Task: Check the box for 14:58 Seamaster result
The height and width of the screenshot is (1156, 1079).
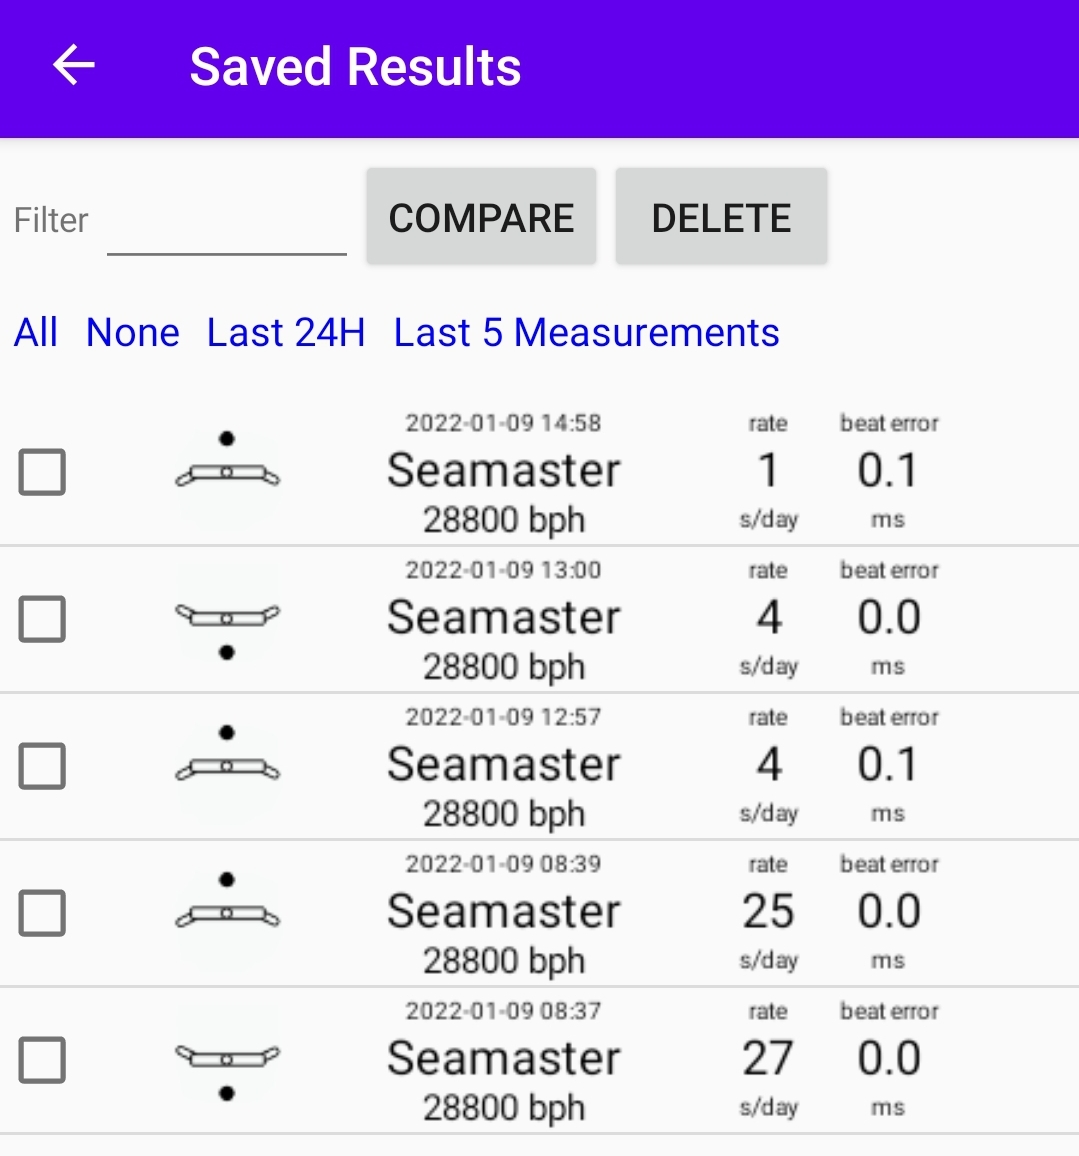Action: (x=43, y=472)
